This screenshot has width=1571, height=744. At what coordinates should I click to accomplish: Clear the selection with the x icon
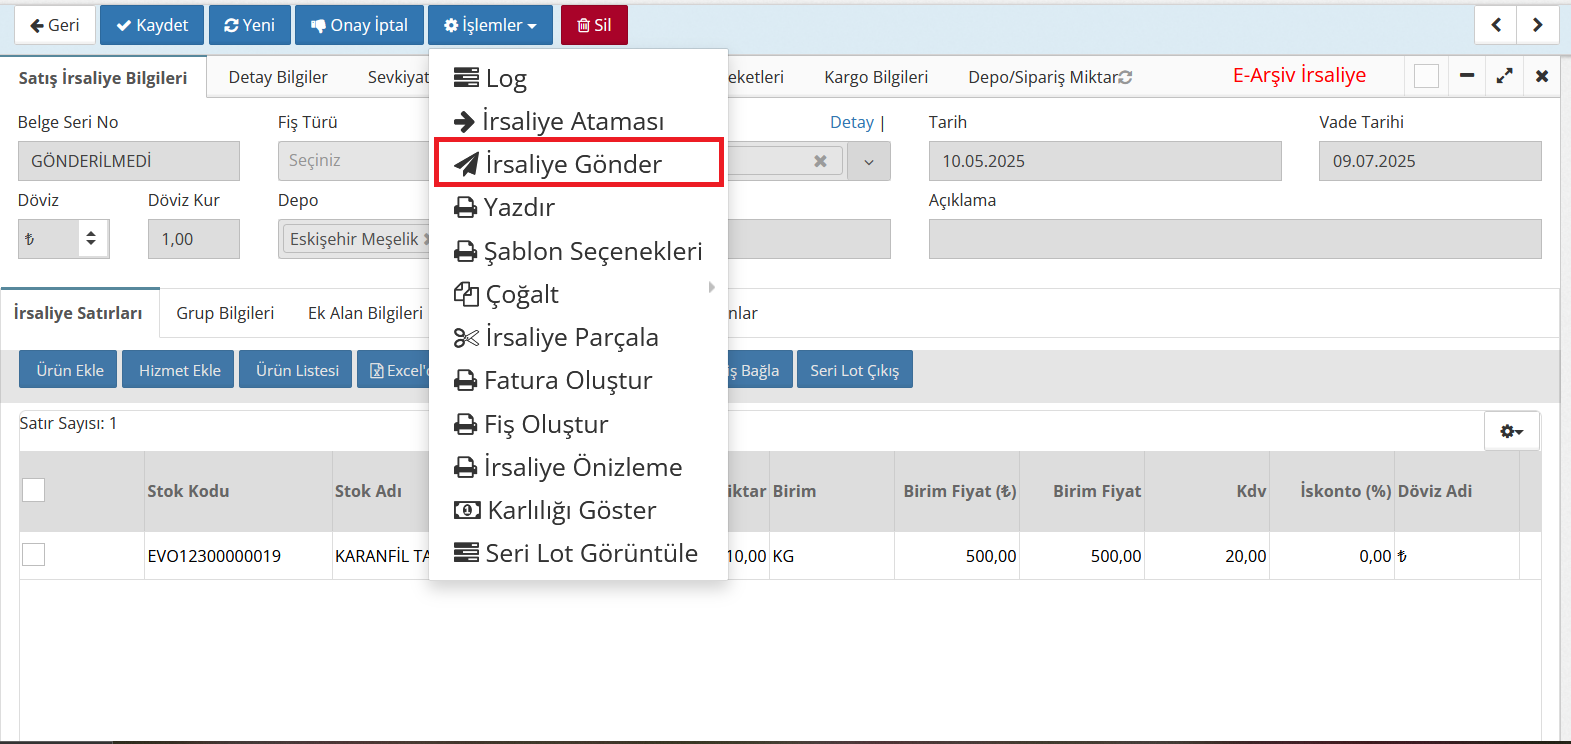[820, 161]
